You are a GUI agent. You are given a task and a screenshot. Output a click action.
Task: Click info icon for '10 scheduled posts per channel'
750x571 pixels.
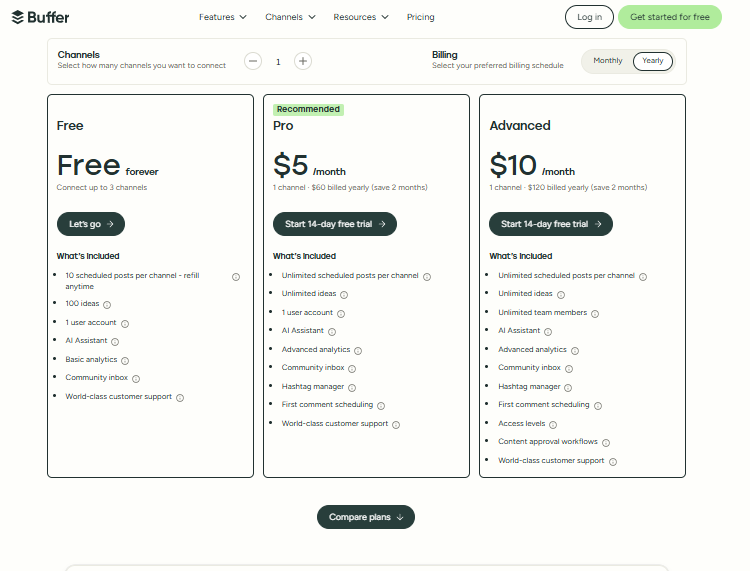pyautogui.click(x=236, y=277)
